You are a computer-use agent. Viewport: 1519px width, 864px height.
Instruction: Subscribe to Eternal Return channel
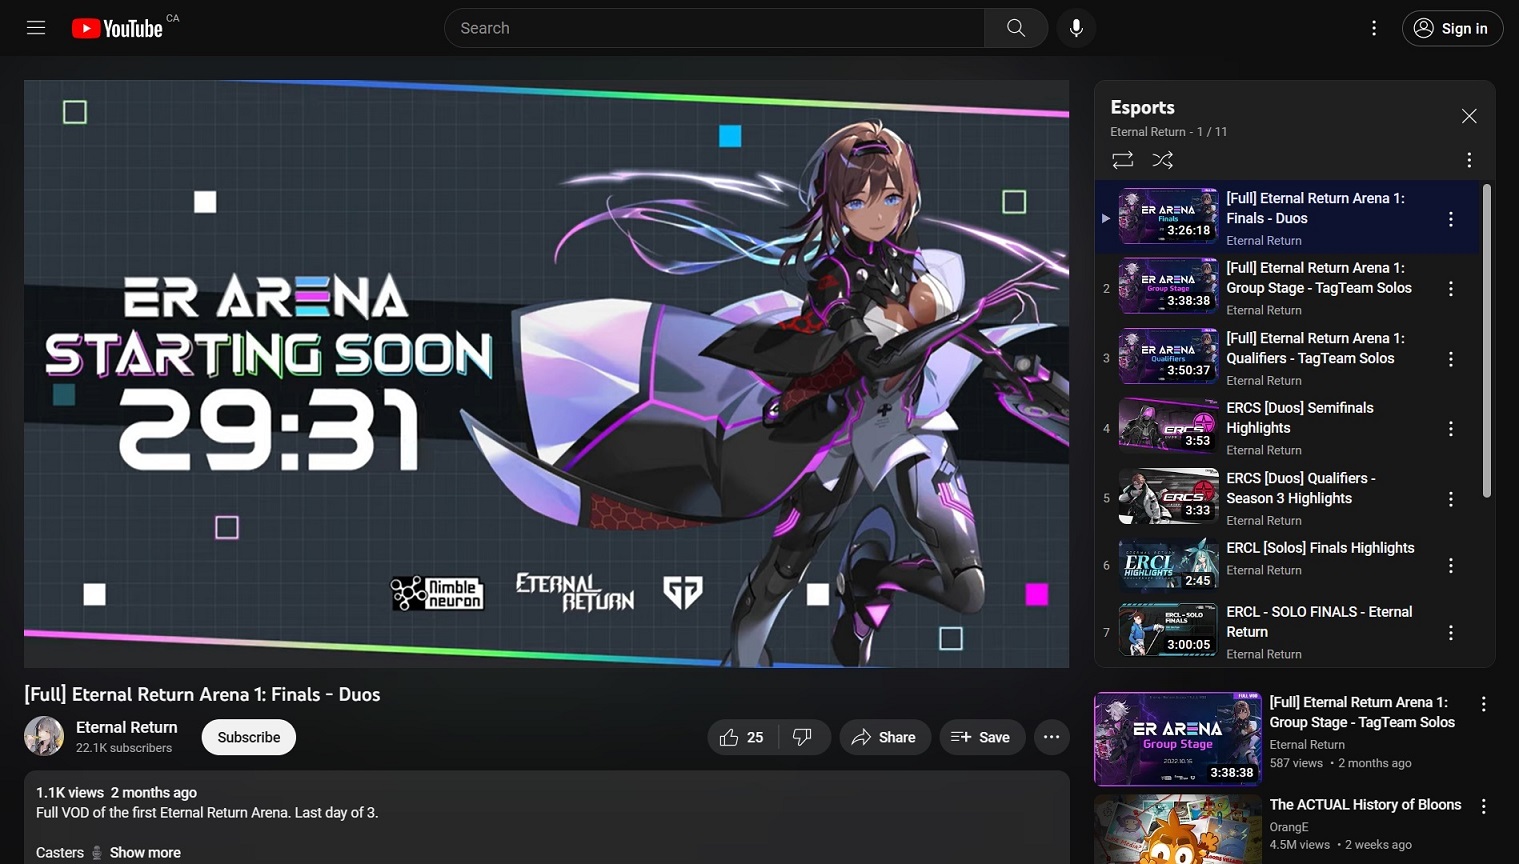pyautogui.click(x=249, y=737)
